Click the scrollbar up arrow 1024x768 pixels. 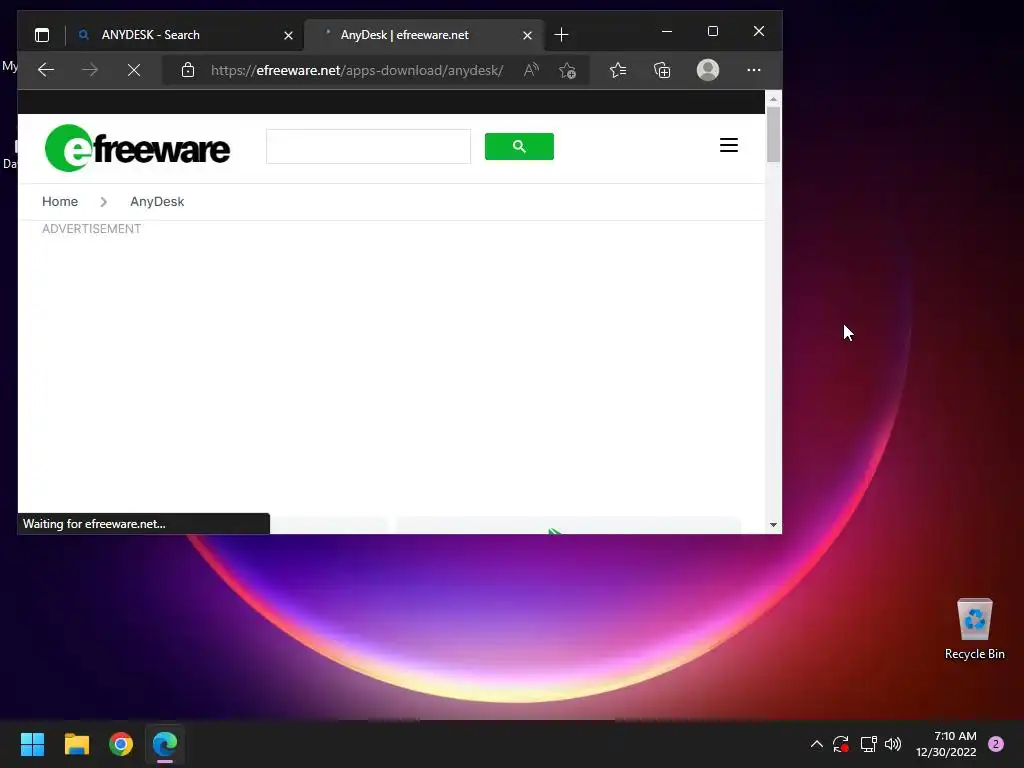click(773, 99)
